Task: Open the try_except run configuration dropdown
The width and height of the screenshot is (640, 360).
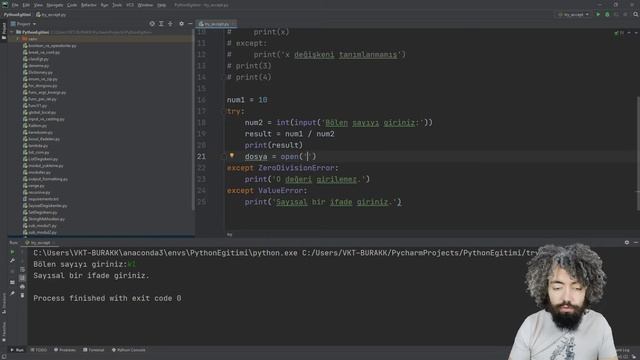Action: click(573, 14)
